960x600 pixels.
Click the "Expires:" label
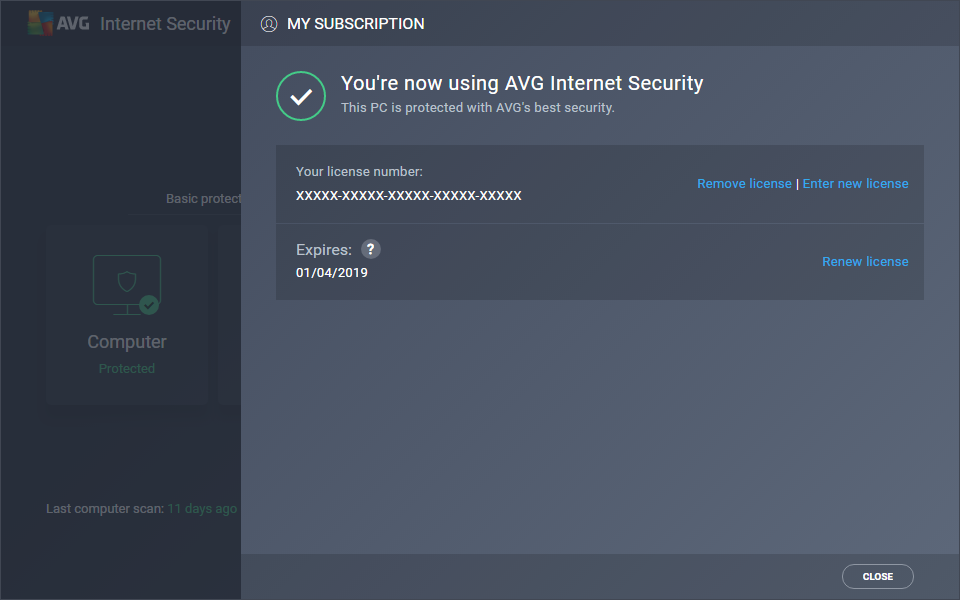(324, 250)
